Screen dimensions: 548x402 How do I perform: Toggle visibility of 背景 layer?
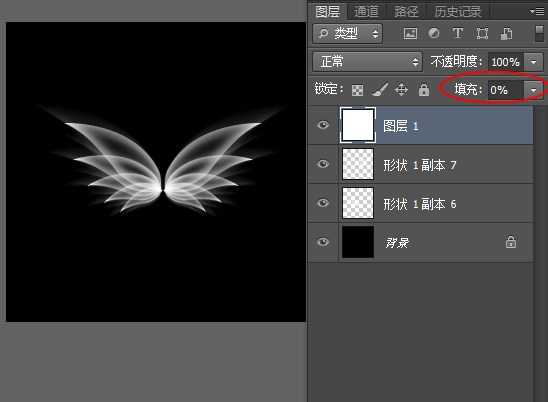pos(323,242)
